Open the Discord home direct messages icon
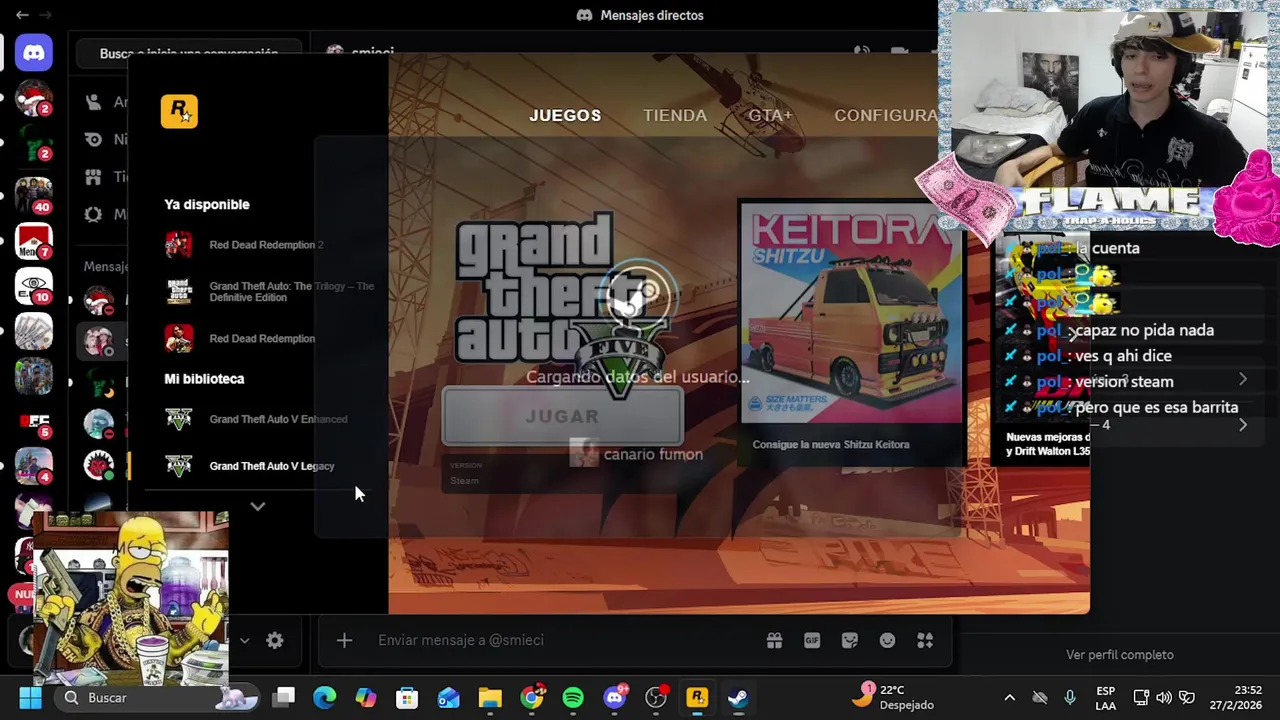Viewport: 1280px width, 720px height. coord(34,53)
